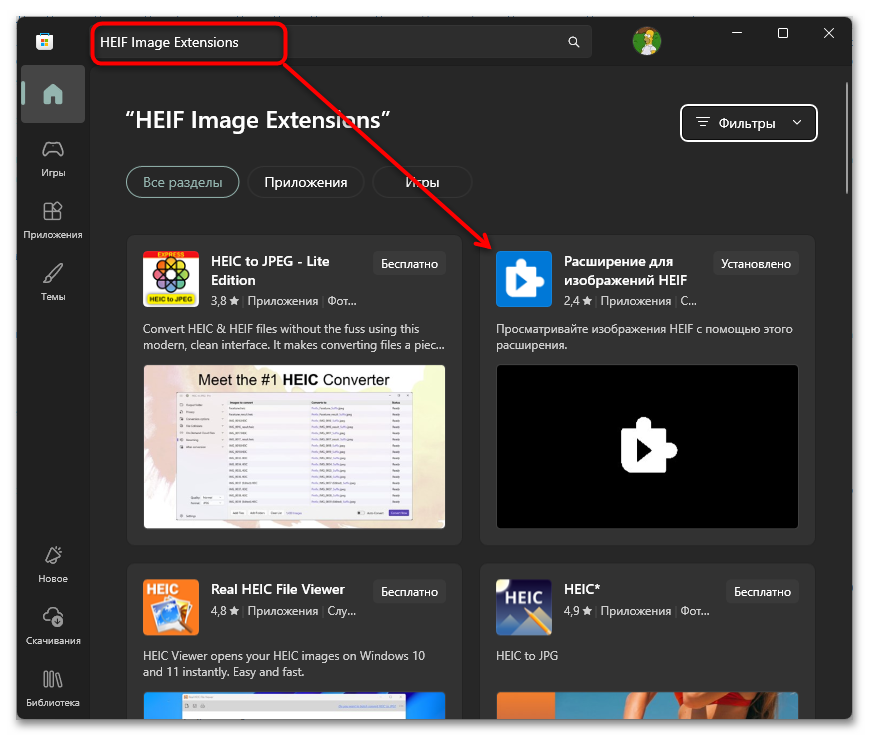
Task: Click the search magnifier icon
Action: coord(573,42)
